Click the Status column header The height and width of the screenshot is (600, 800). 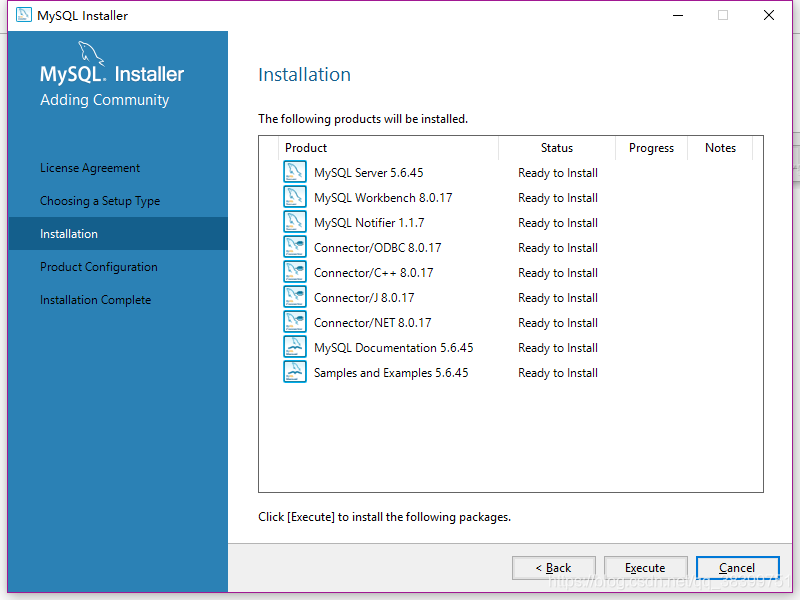[x=557, y=148]
